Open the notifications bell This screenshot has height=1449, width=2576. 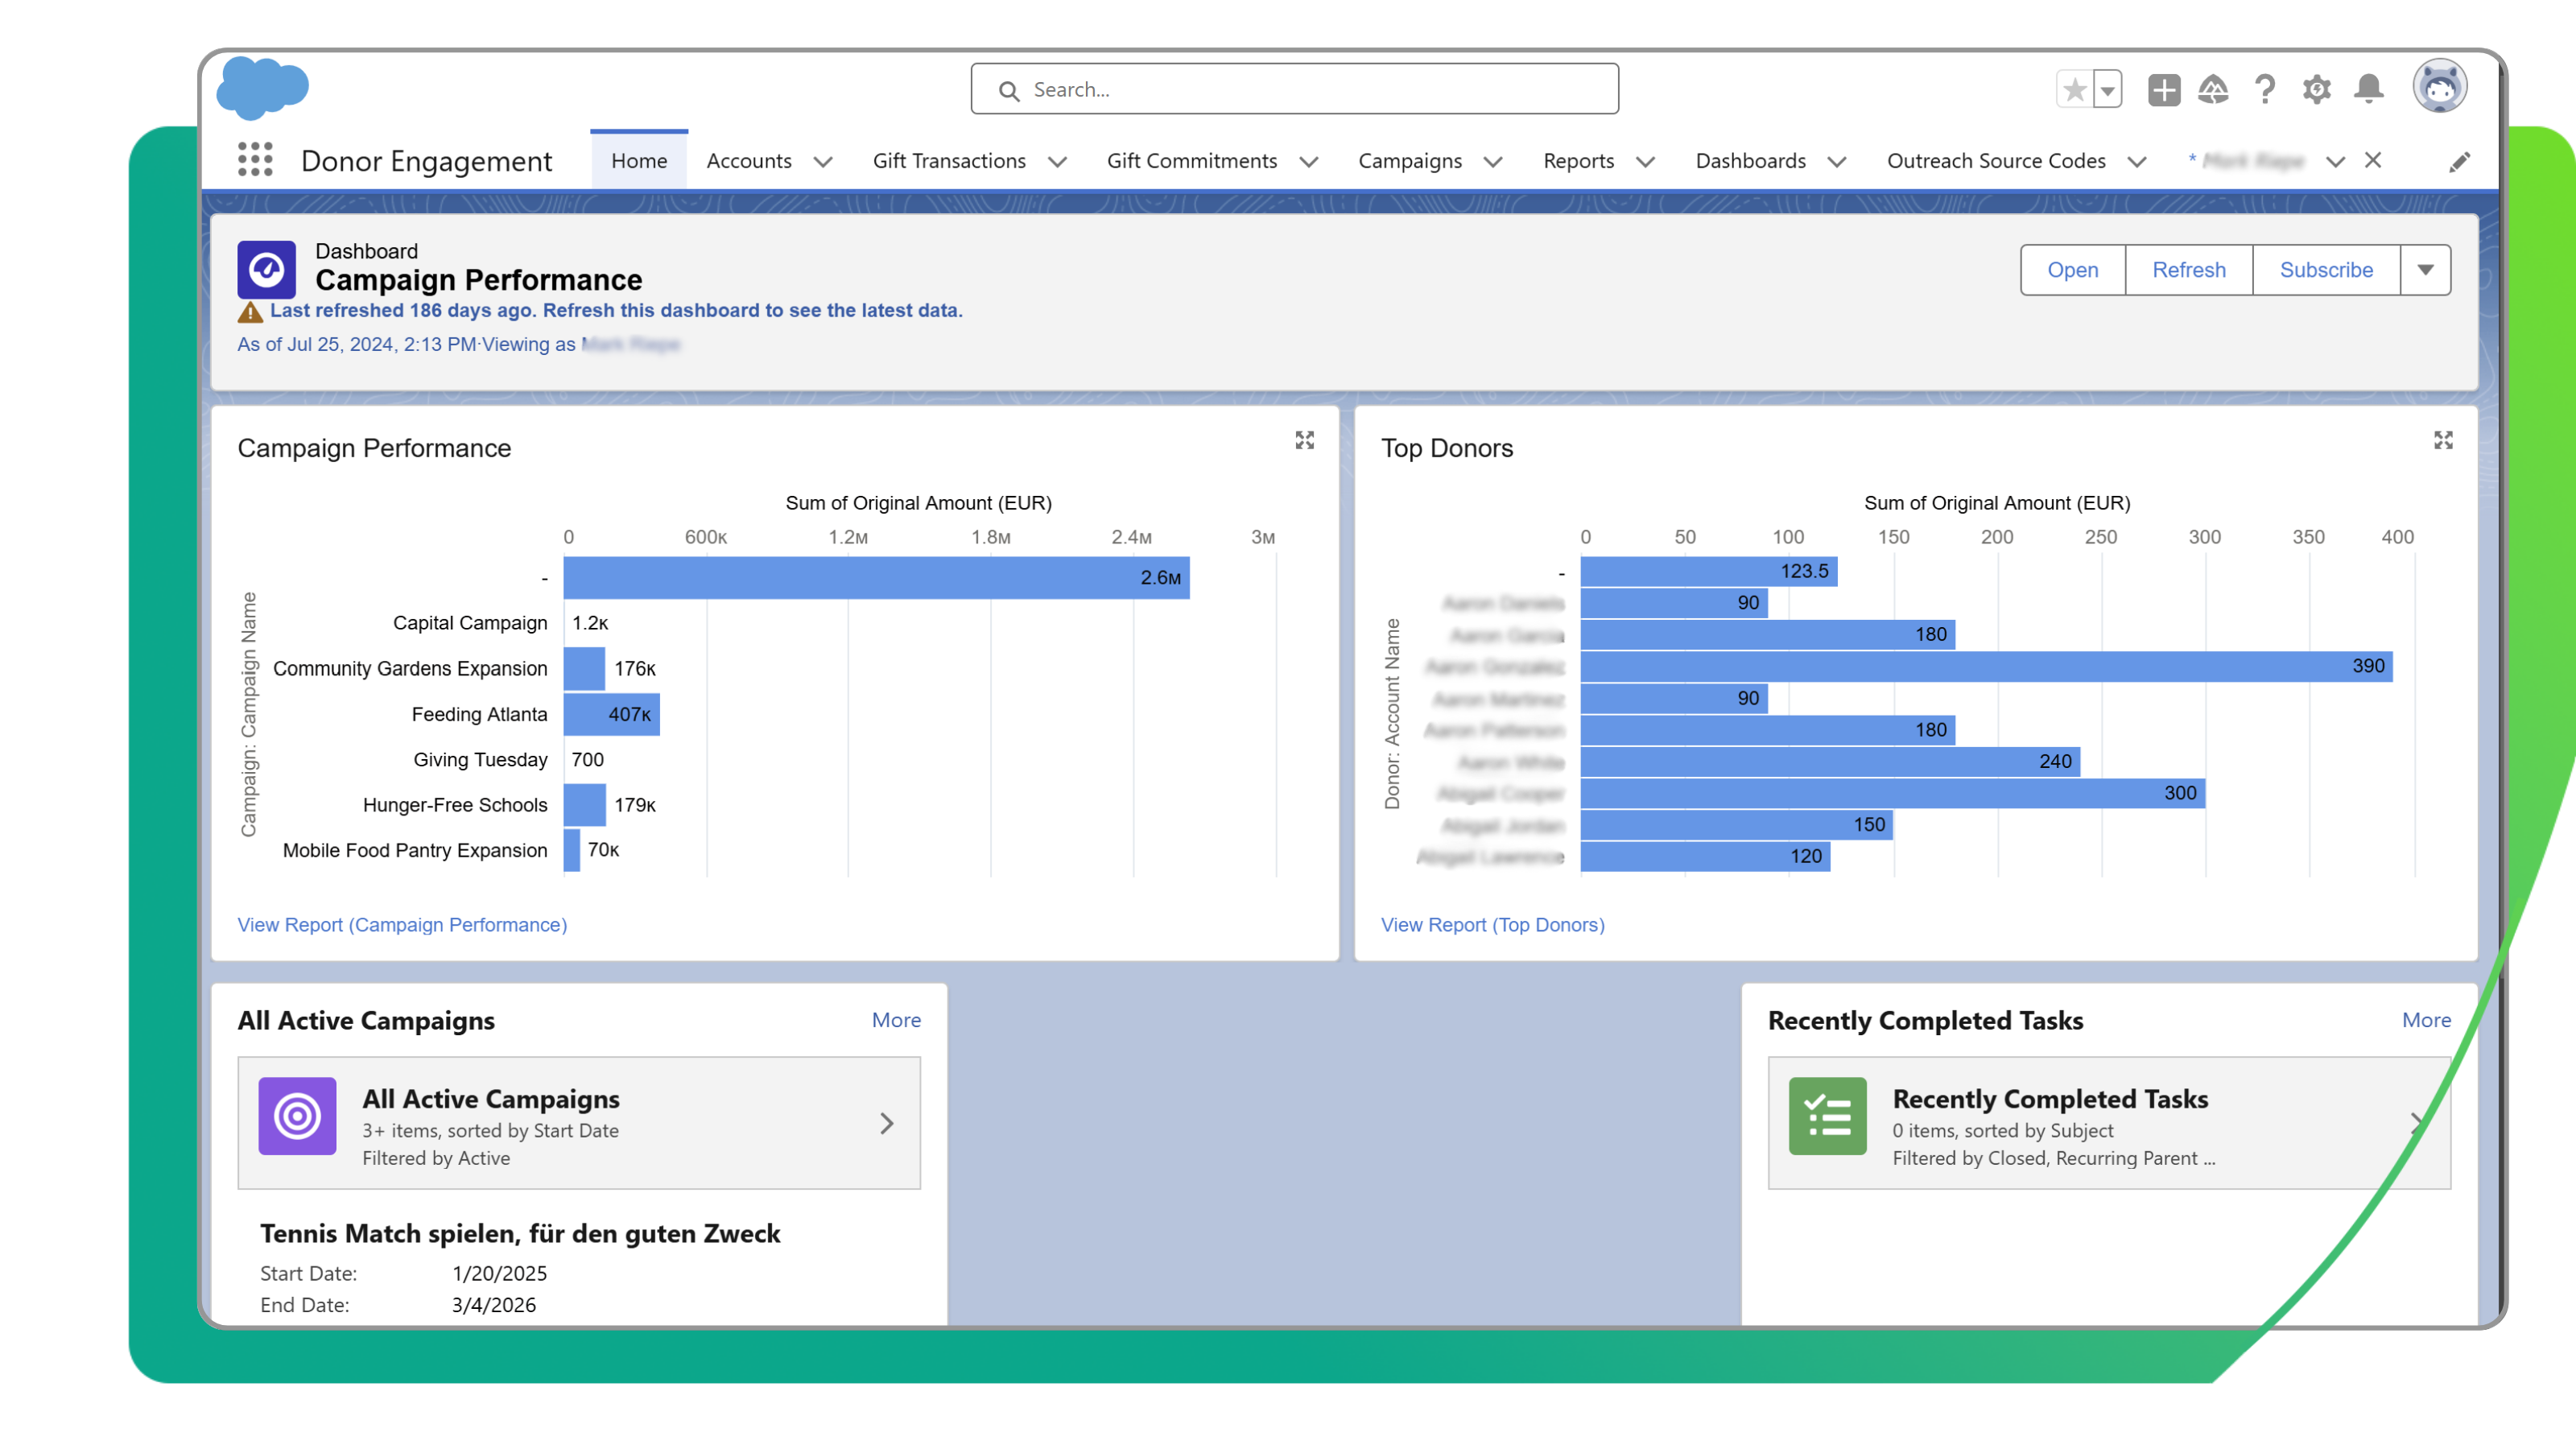(x=2368, y=89)
